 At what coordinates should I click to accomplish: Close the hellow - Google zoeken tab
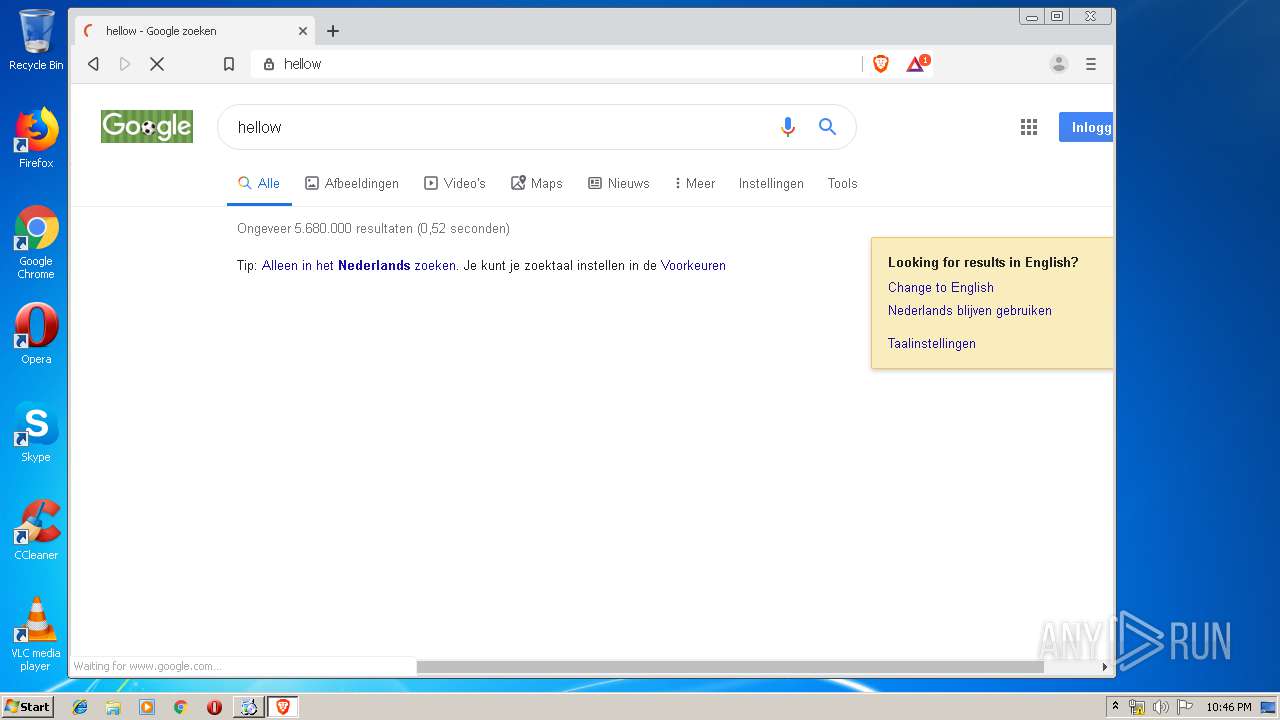coord(303,31)
